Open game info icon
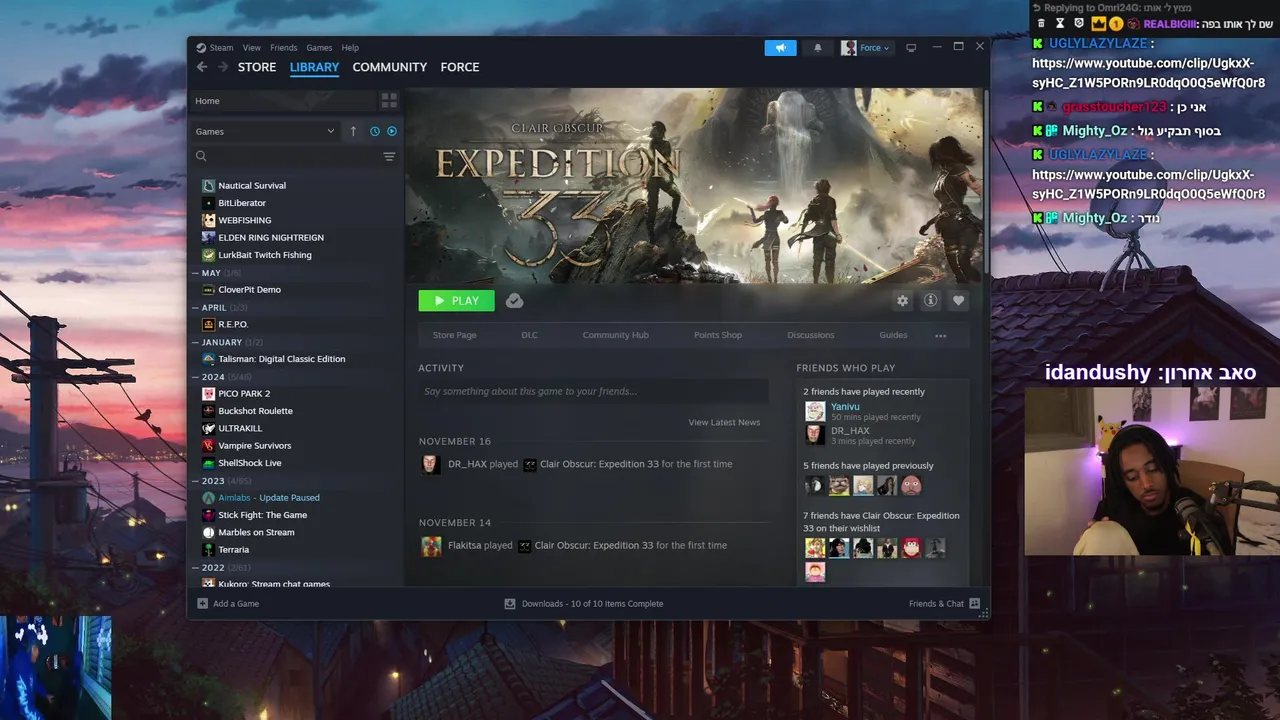This screenshot has height=720, width=1280. coord(930,300)
